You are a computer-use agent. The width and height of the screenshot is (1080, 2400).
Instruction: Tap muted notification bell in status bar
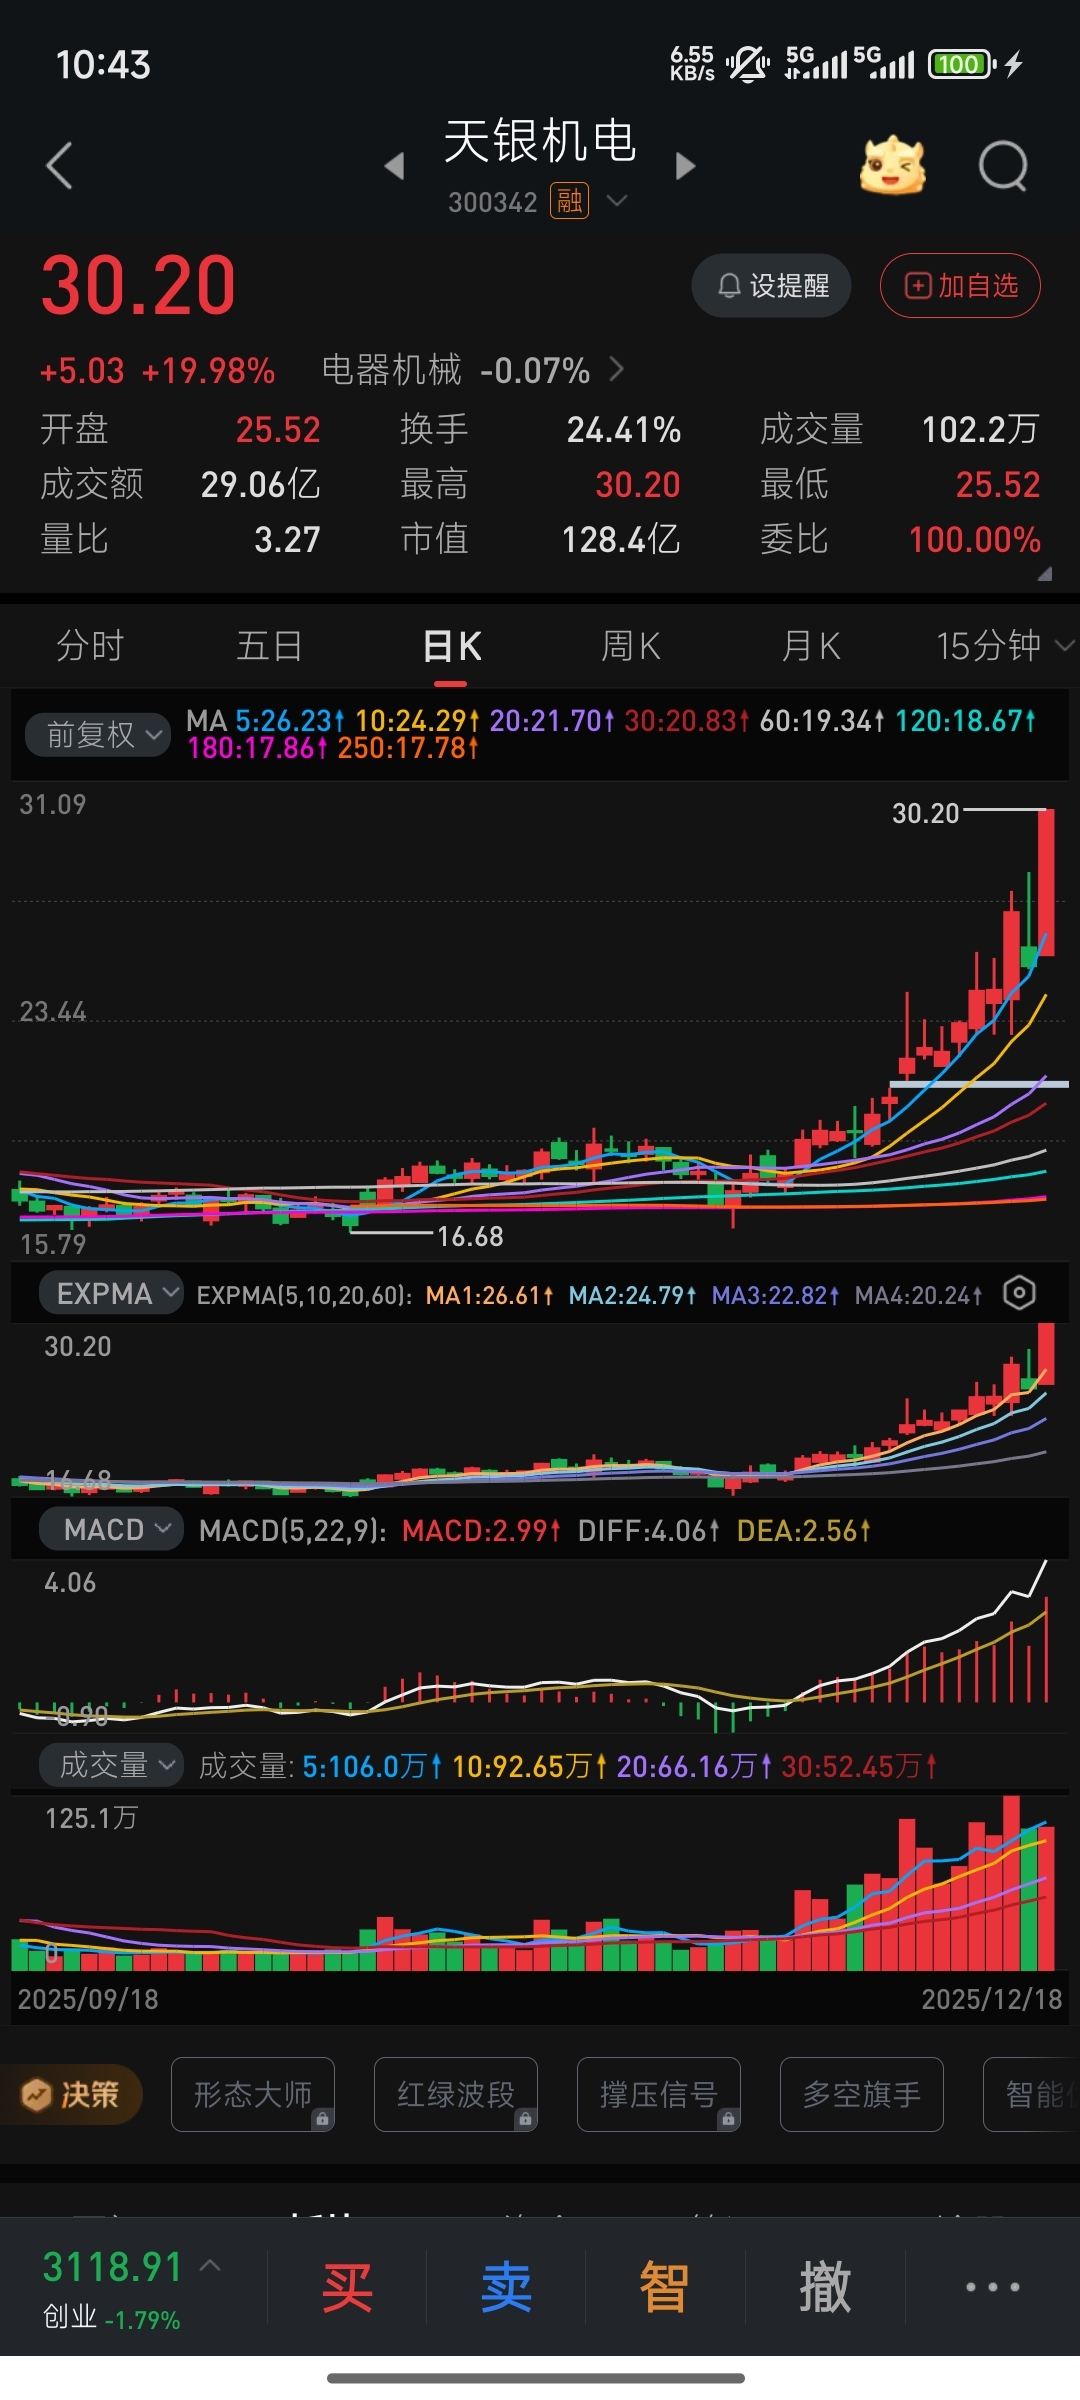(x=748, y=64)
